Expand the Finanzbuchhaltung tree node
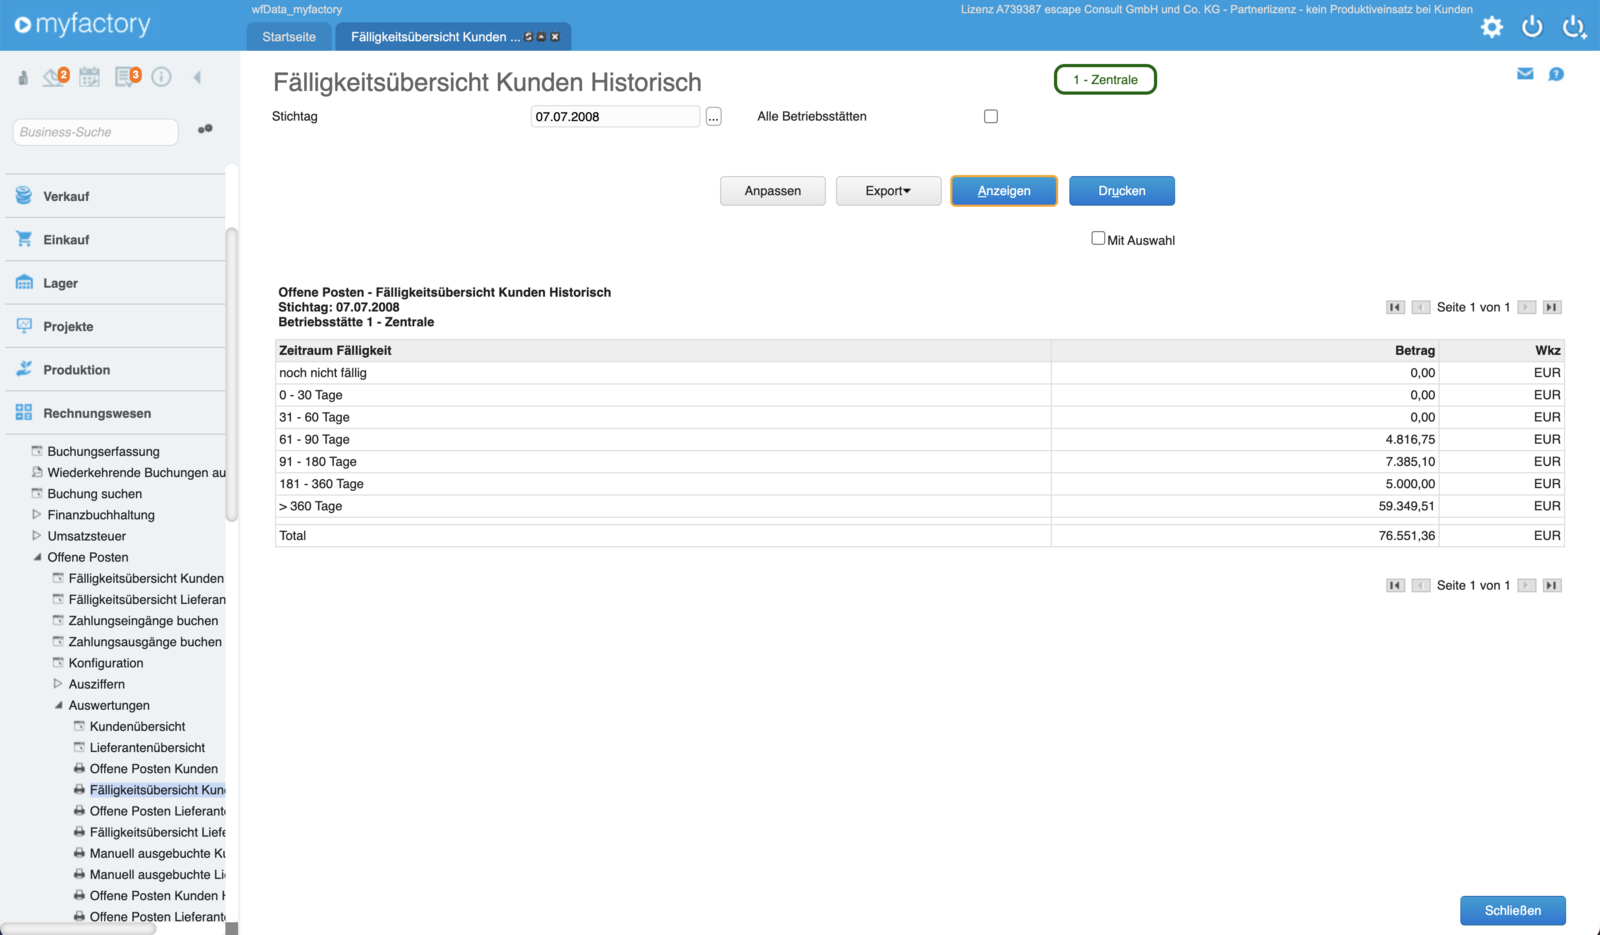The width and height of the screenshot is (1600, 935). 37,514
